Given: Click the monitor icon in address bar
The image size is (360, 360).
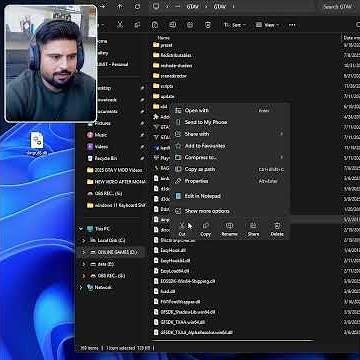Looking at the screenshot, I should (x=156, y=6).
